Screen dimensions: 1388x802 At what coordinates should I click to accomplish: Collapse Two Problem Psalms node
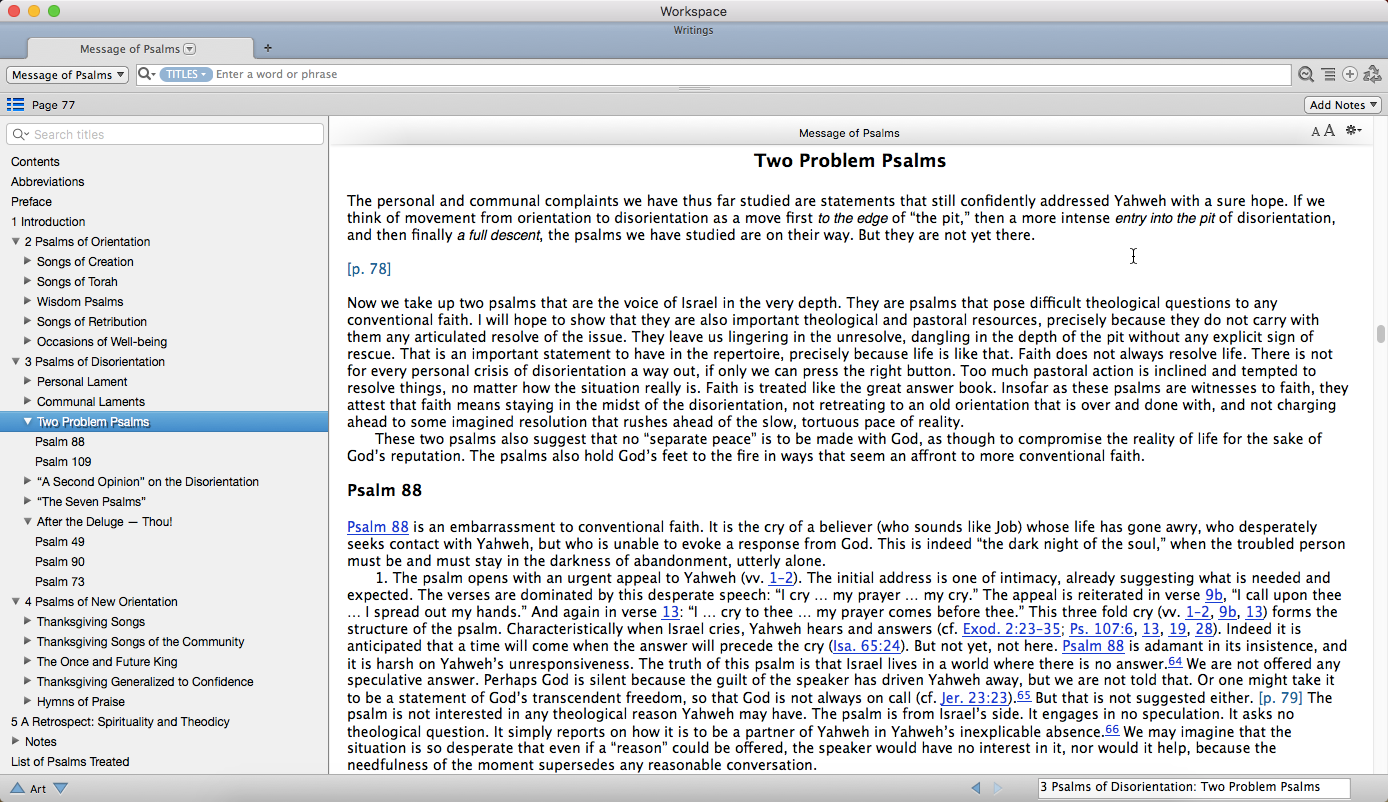point(28,421)
